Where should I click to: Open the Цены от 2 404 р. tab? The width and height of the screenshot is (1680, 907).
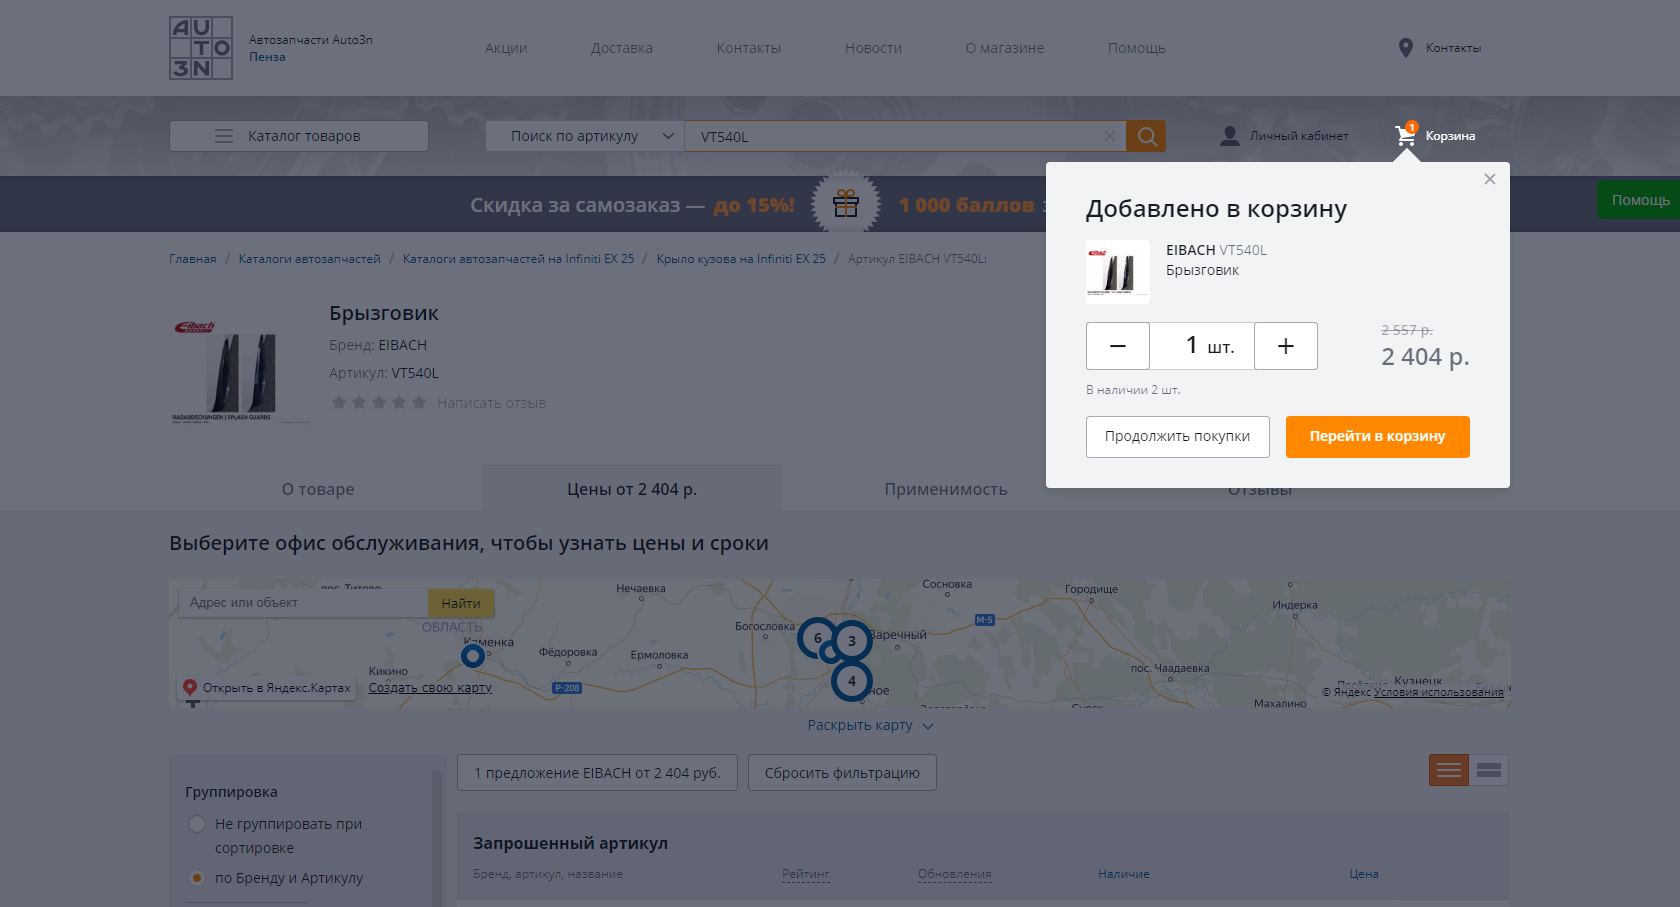(632, 489)
